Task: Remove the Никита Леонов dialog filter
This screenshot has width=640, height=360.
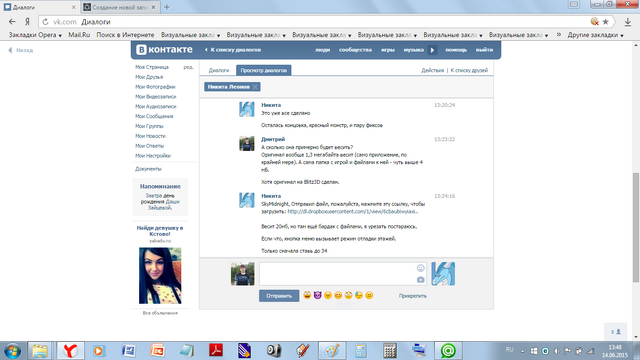Action: (255, 87)
